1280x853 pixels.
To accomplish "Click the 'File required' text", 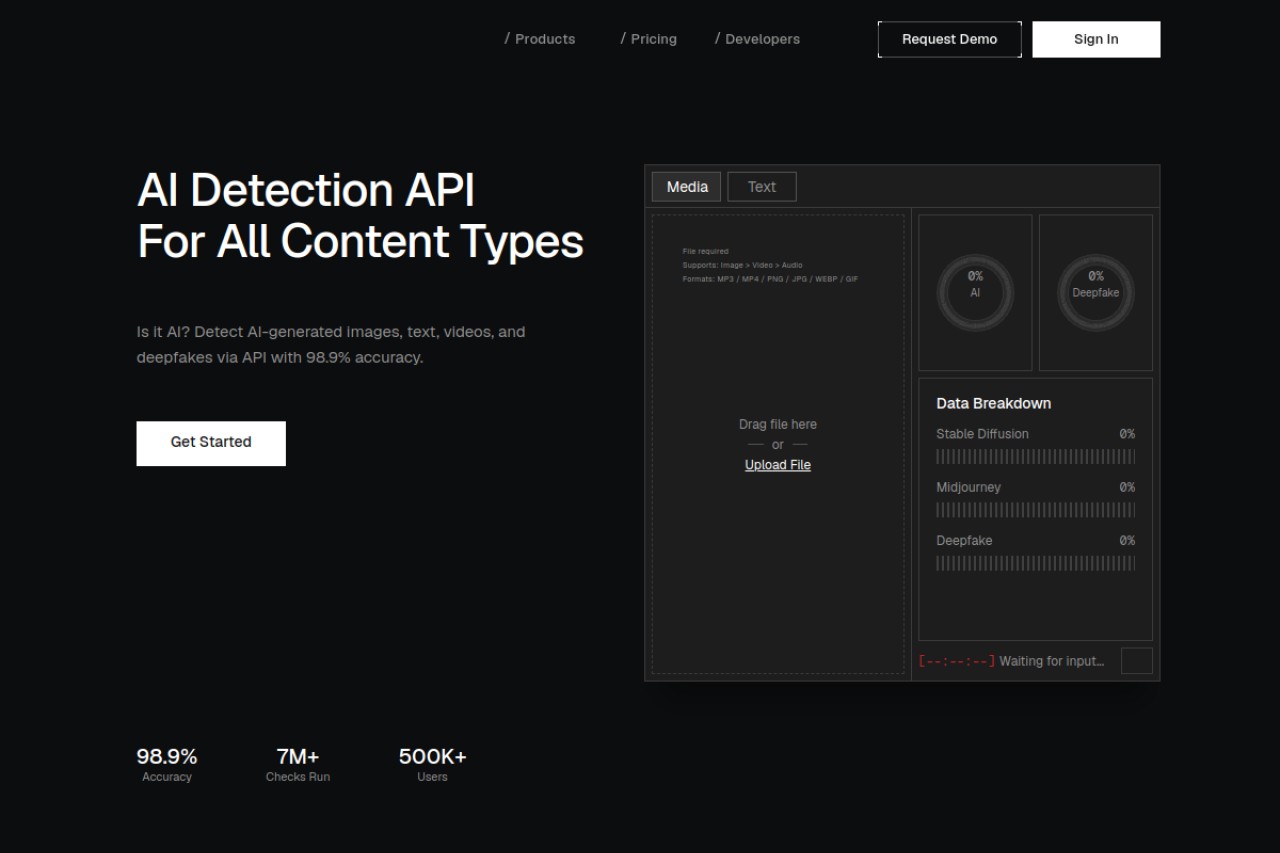I will tap(706, 251).
